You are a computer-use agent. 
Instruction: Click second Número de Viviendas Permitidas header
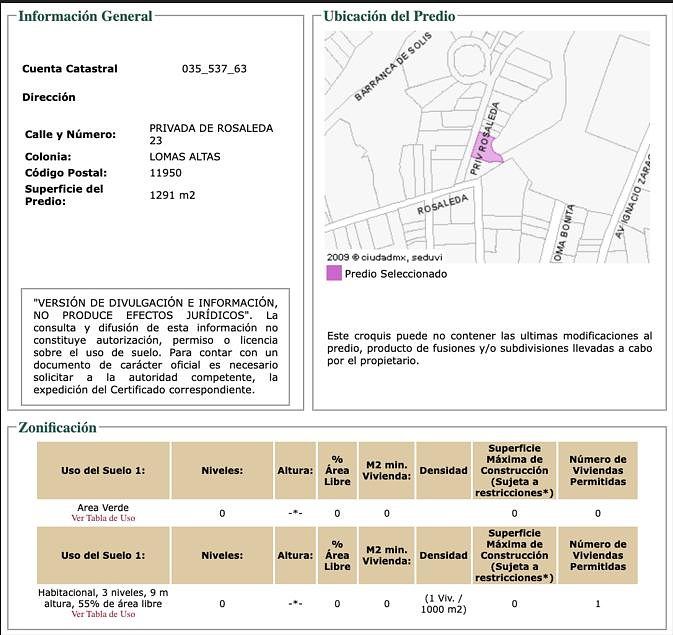(x=598, y=556)
